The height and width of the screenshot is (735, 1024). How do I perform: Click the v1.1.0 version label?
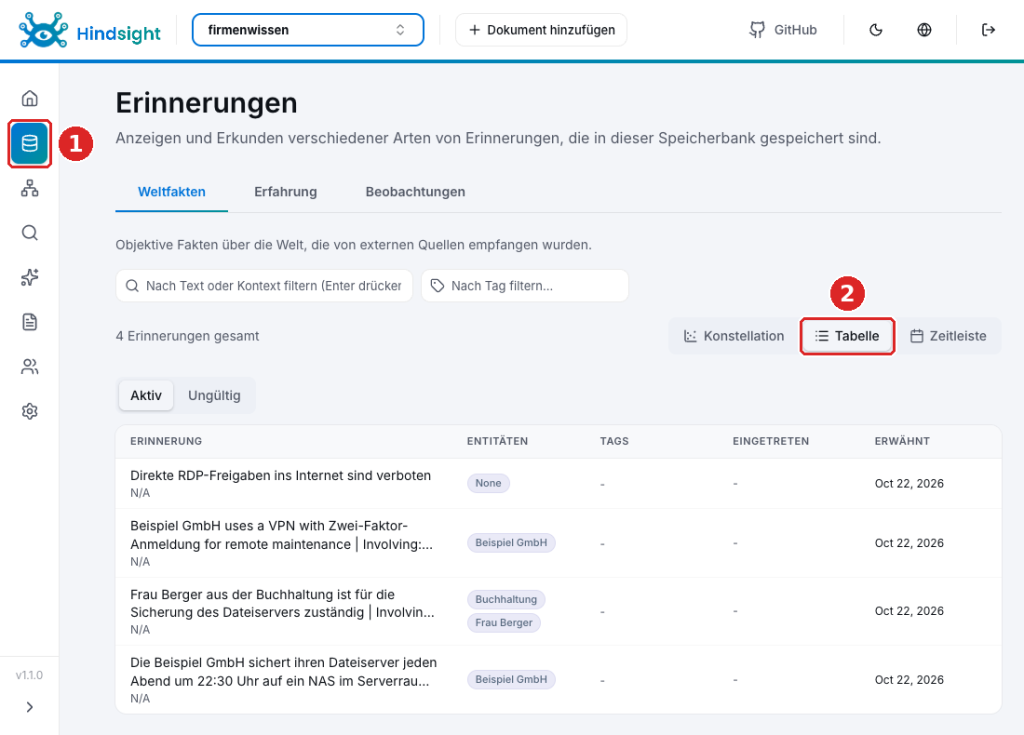click(x=29, y=676)
